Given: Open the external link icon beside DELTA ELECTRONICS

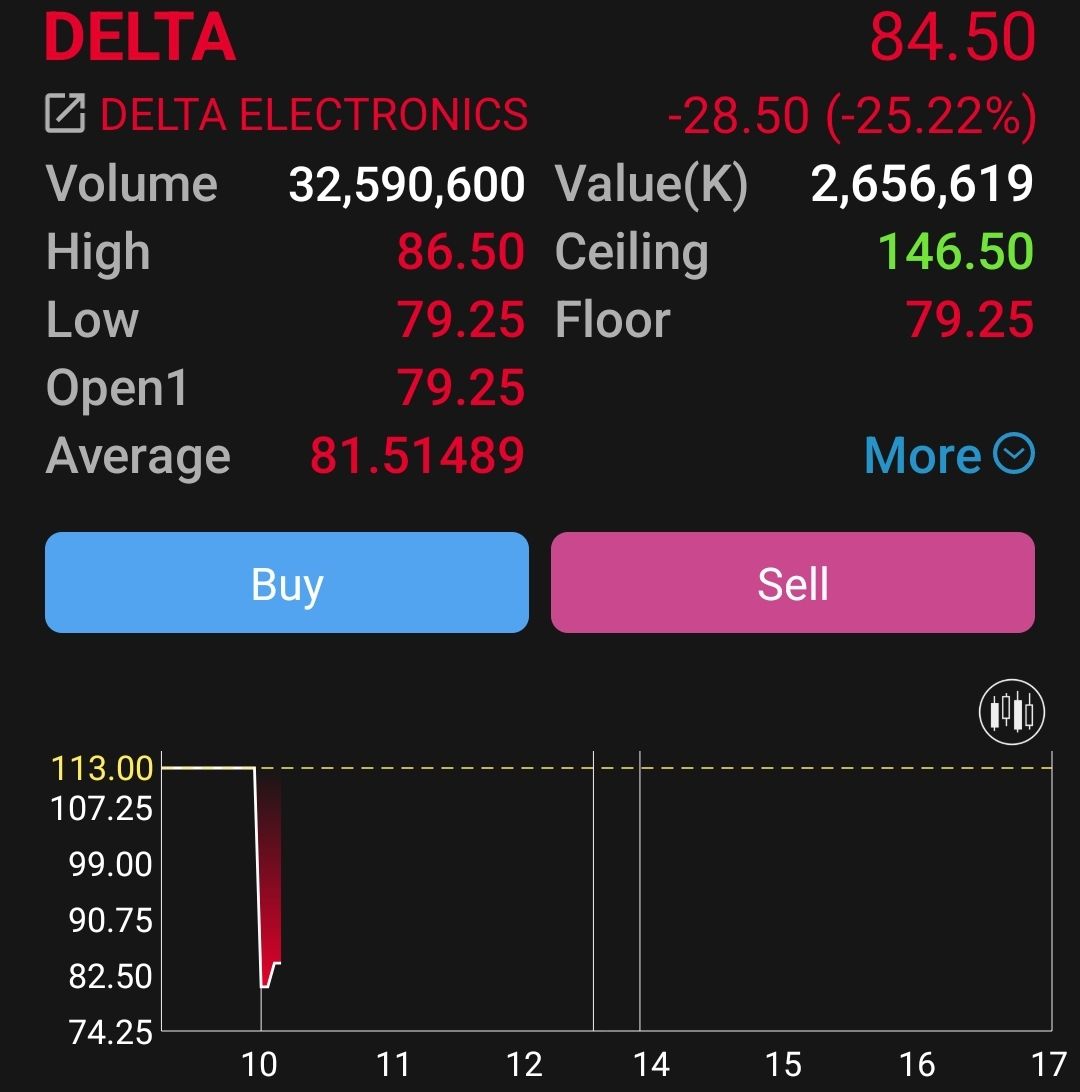Looking at the screenshot, I should click(65, 113).
